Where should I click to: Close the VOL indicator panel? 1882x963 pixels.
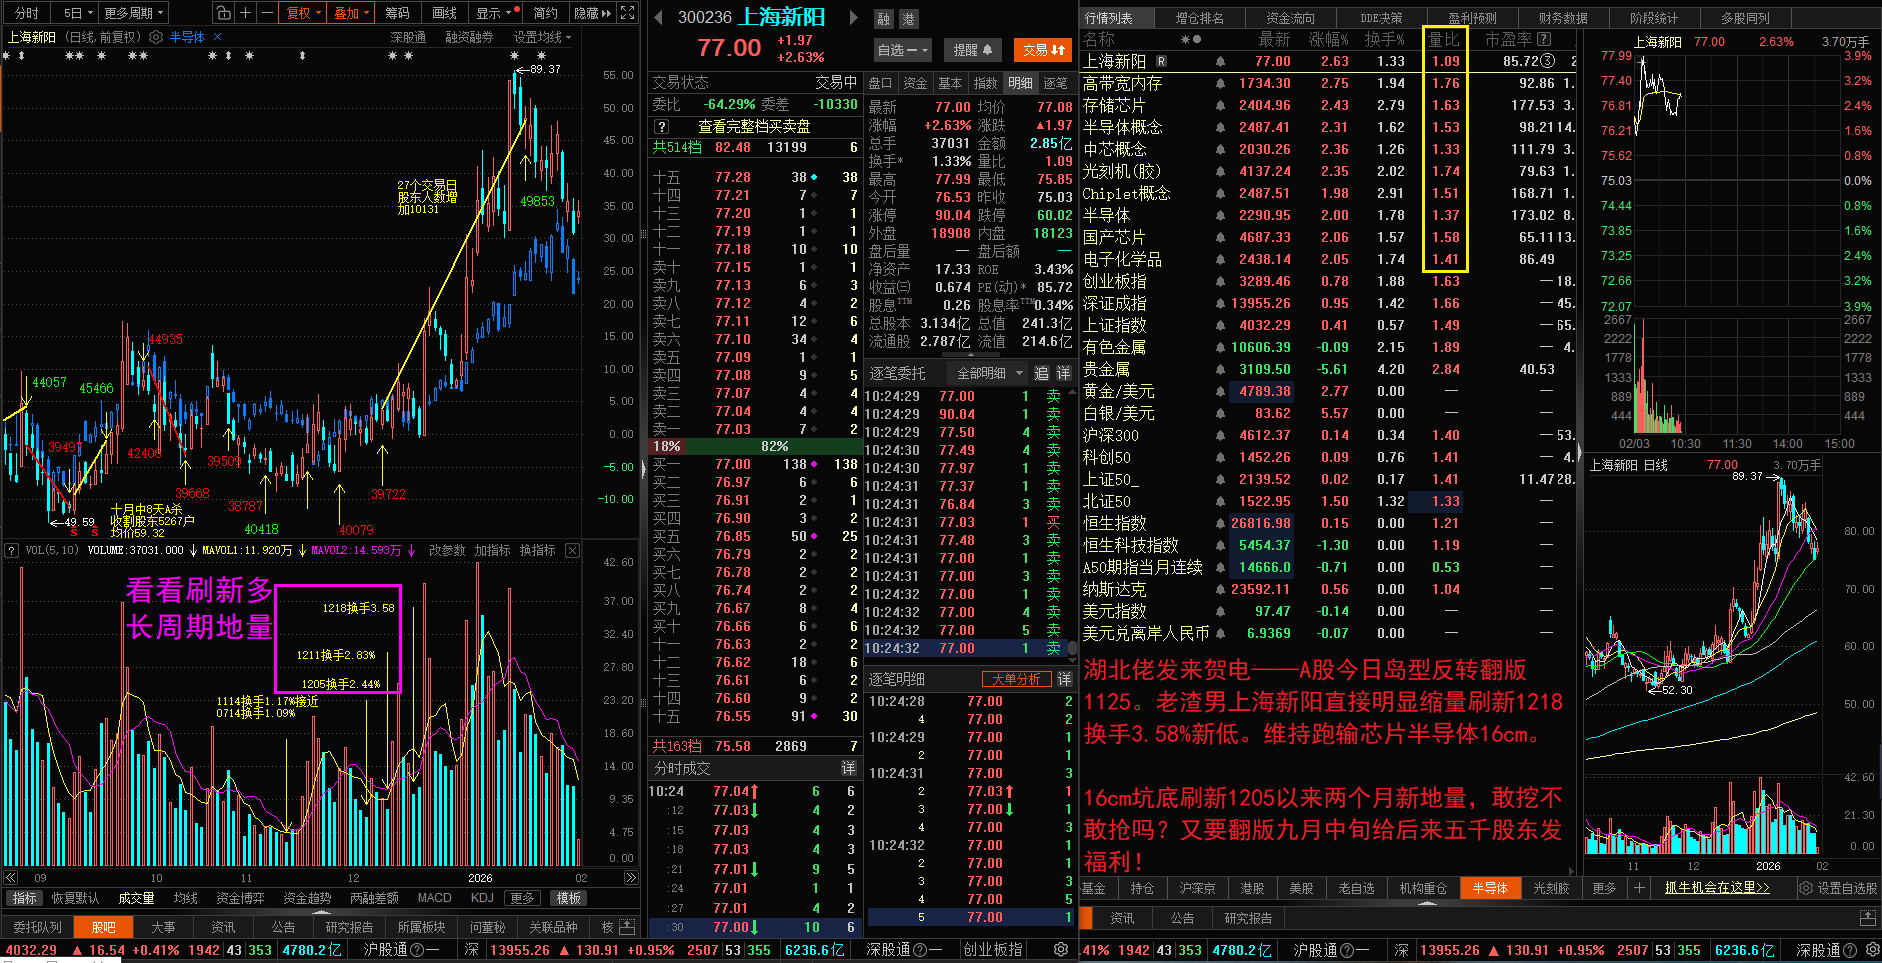pos(572,550)
